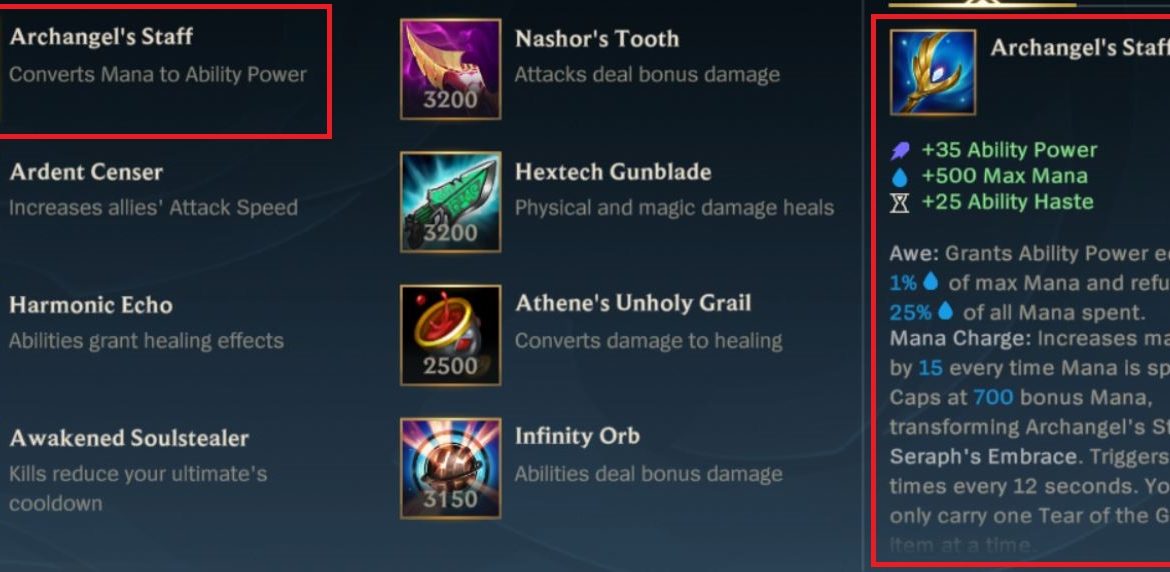Click the Hextech Gunblade item title
Image resolution: width=1170 pixels, height=572 pixels.
click(613, 172)
